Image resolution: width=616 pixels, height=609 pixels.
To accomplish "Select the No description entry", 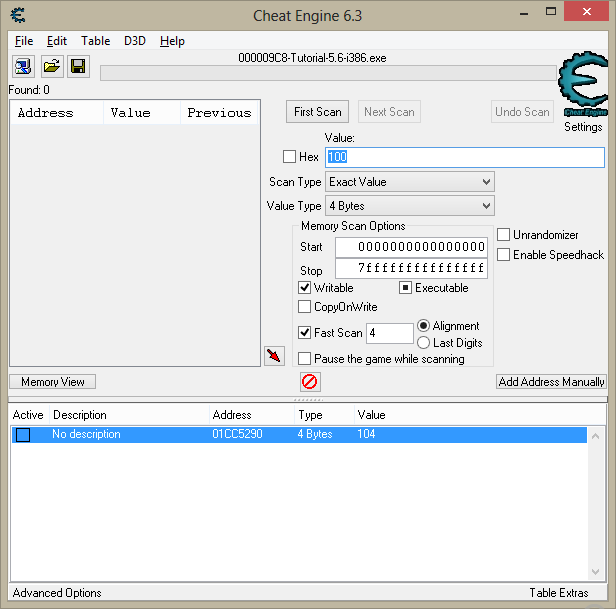I will [x=86, y=434].
